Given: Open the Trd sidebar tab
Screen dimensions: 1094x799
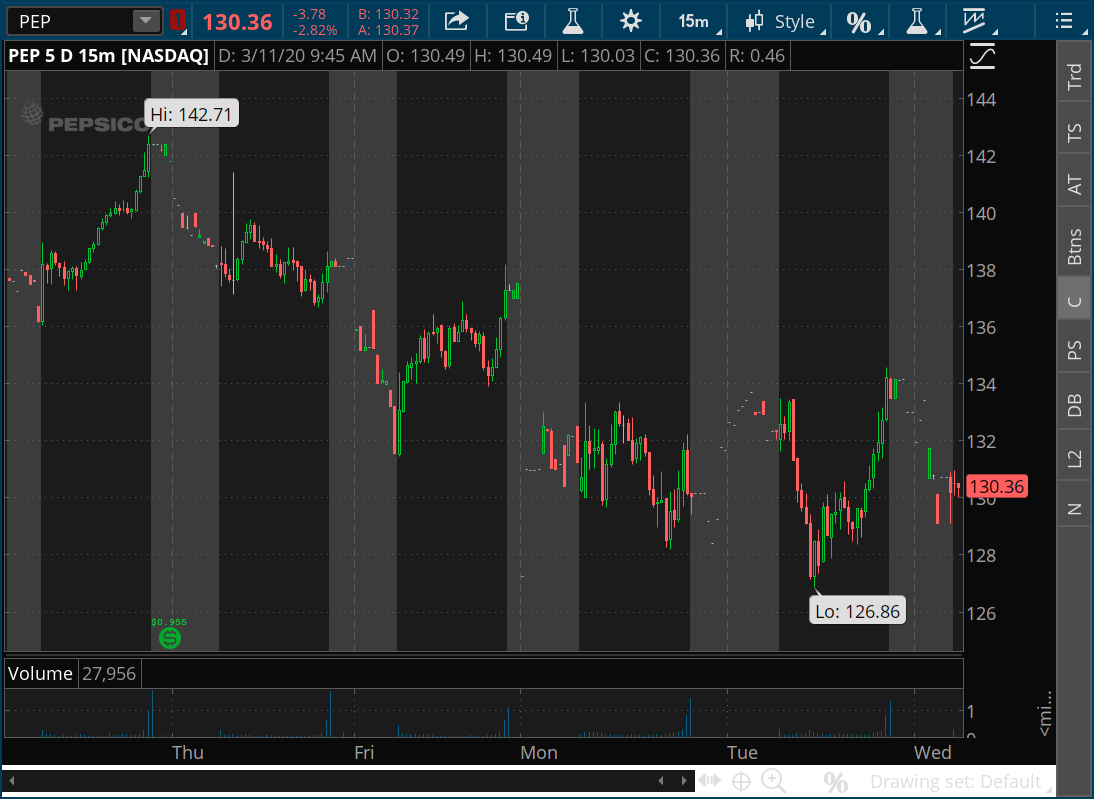Looking at the screenshot, I should (1074, 77).
